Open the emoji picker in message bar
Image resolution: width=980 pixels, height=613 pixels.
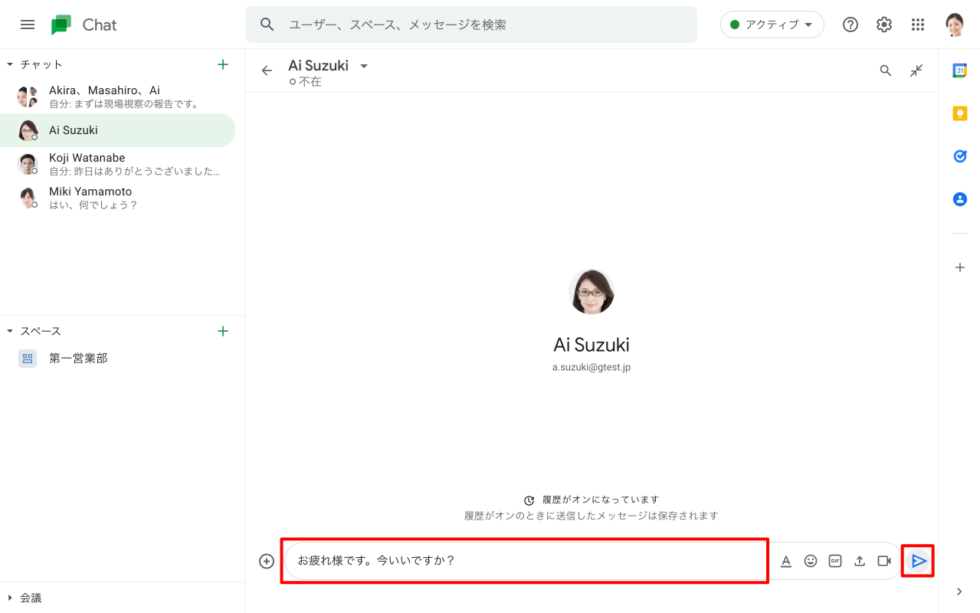point(811,561)
